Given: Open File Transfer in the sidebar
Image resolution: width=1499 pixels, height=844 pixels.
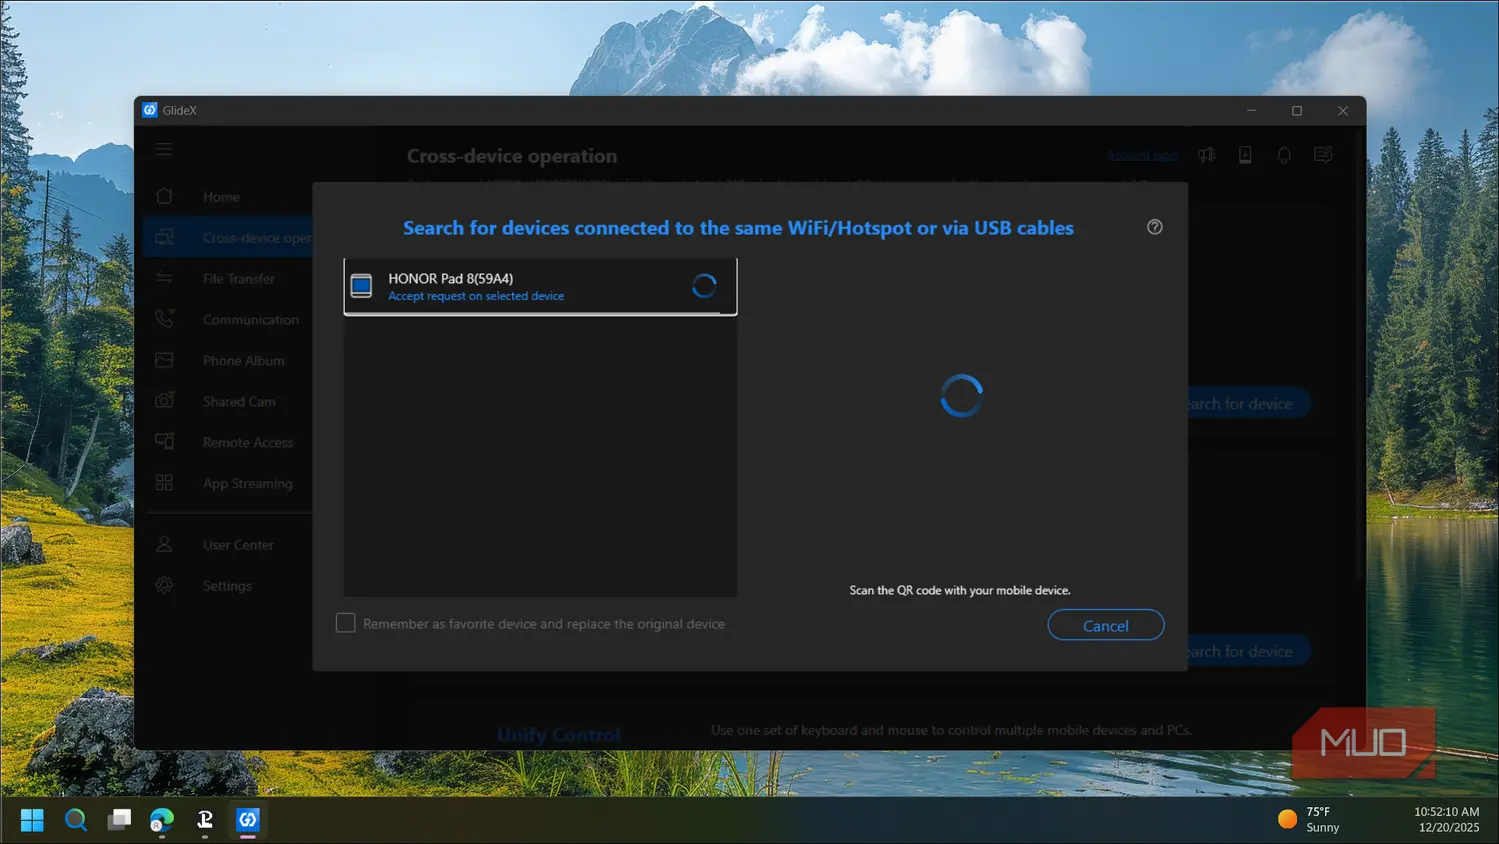Looking at the screenshot, I should click(238, 279).
